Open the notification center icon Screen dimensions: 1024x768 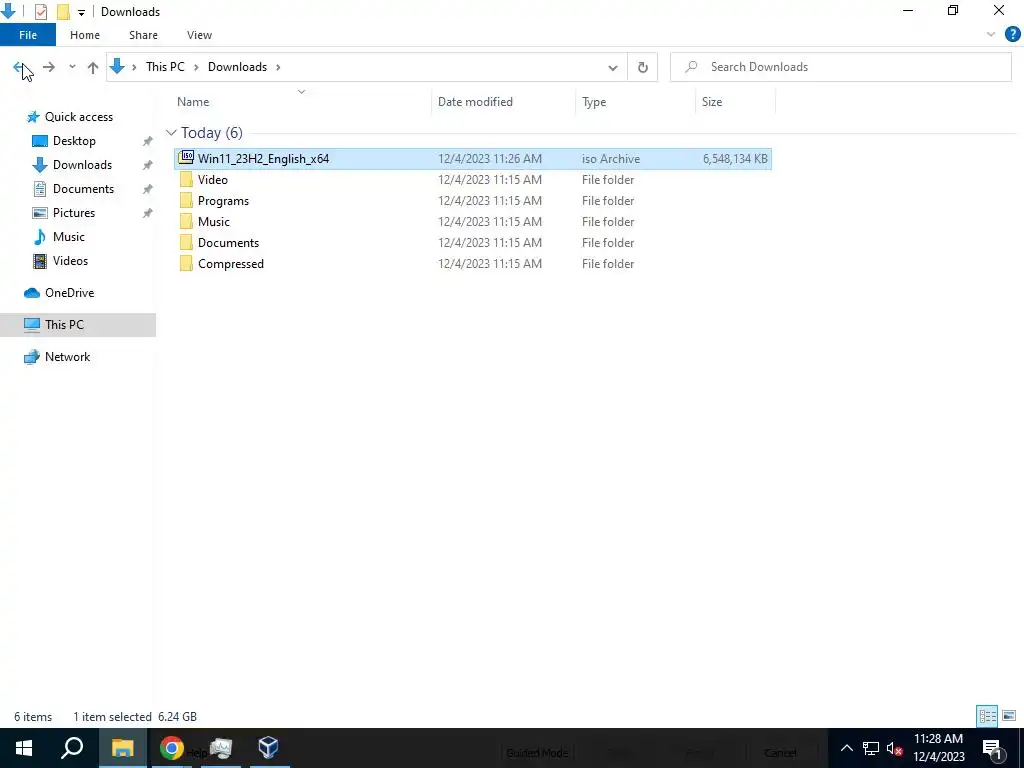[992, 748]
